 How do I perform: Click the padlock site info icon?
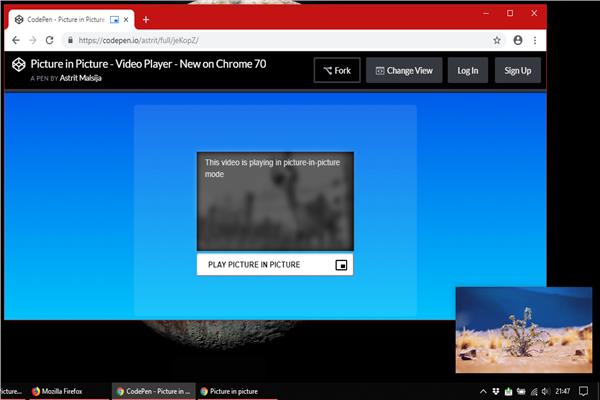(x=71, y=40)
